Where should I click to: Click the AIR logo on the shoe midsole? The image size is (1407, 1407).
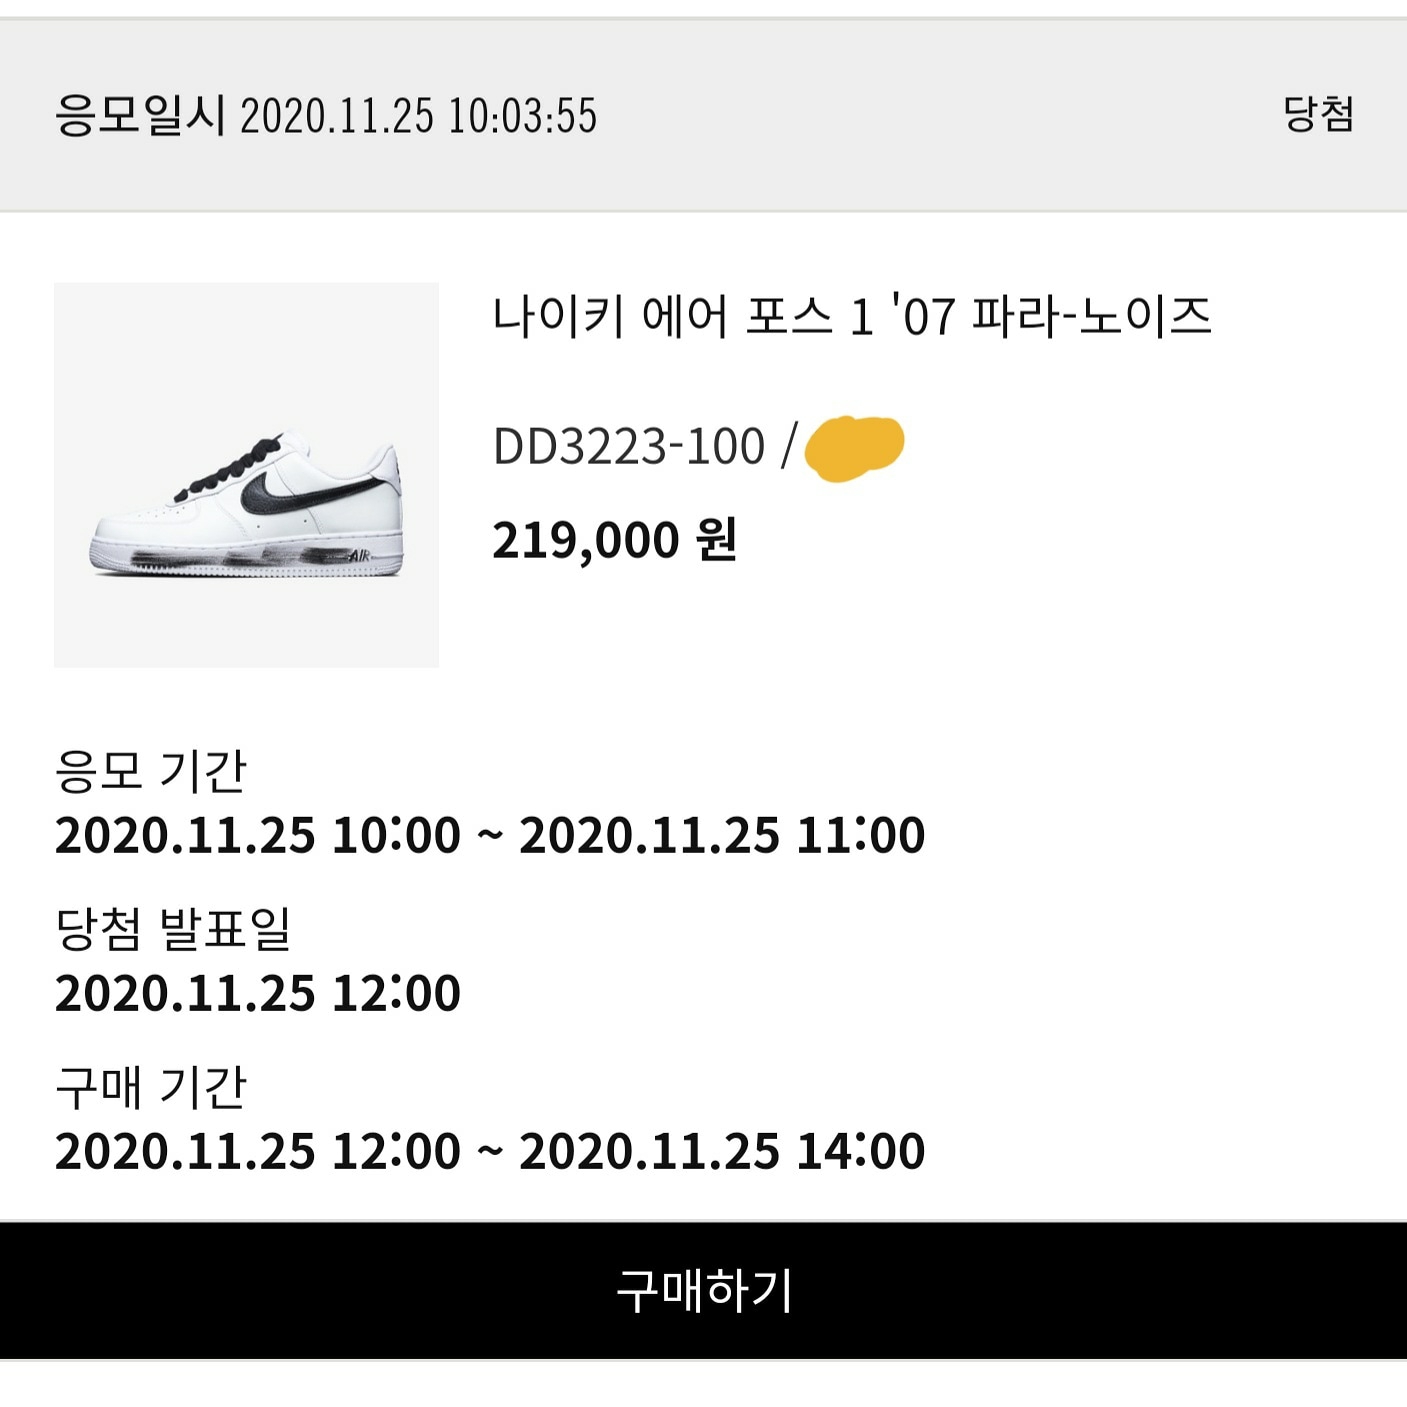pos(360,556)
